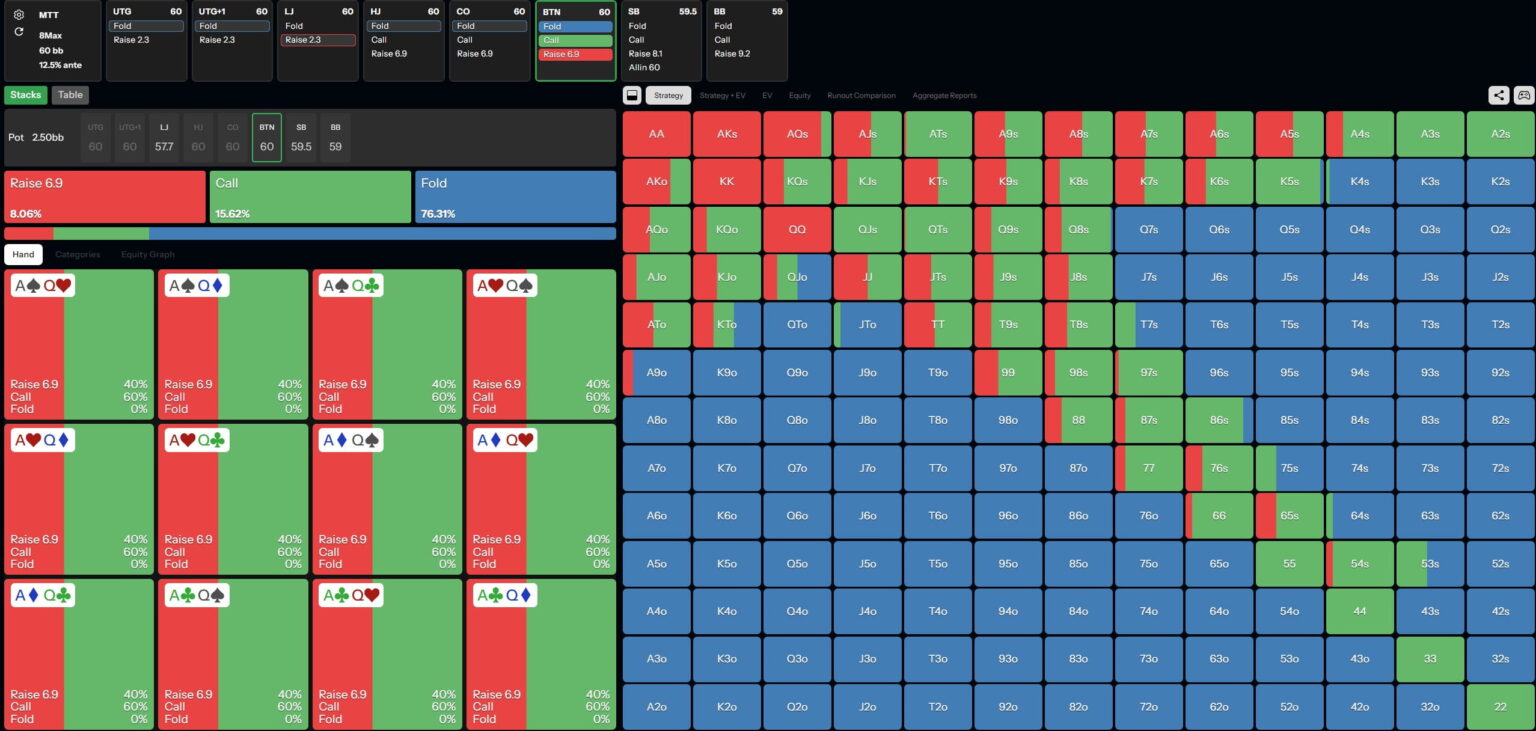Screen dimensions: 1536x731
Task: Select Raise 6.9 in the HJ card
Action: (404, 54)
